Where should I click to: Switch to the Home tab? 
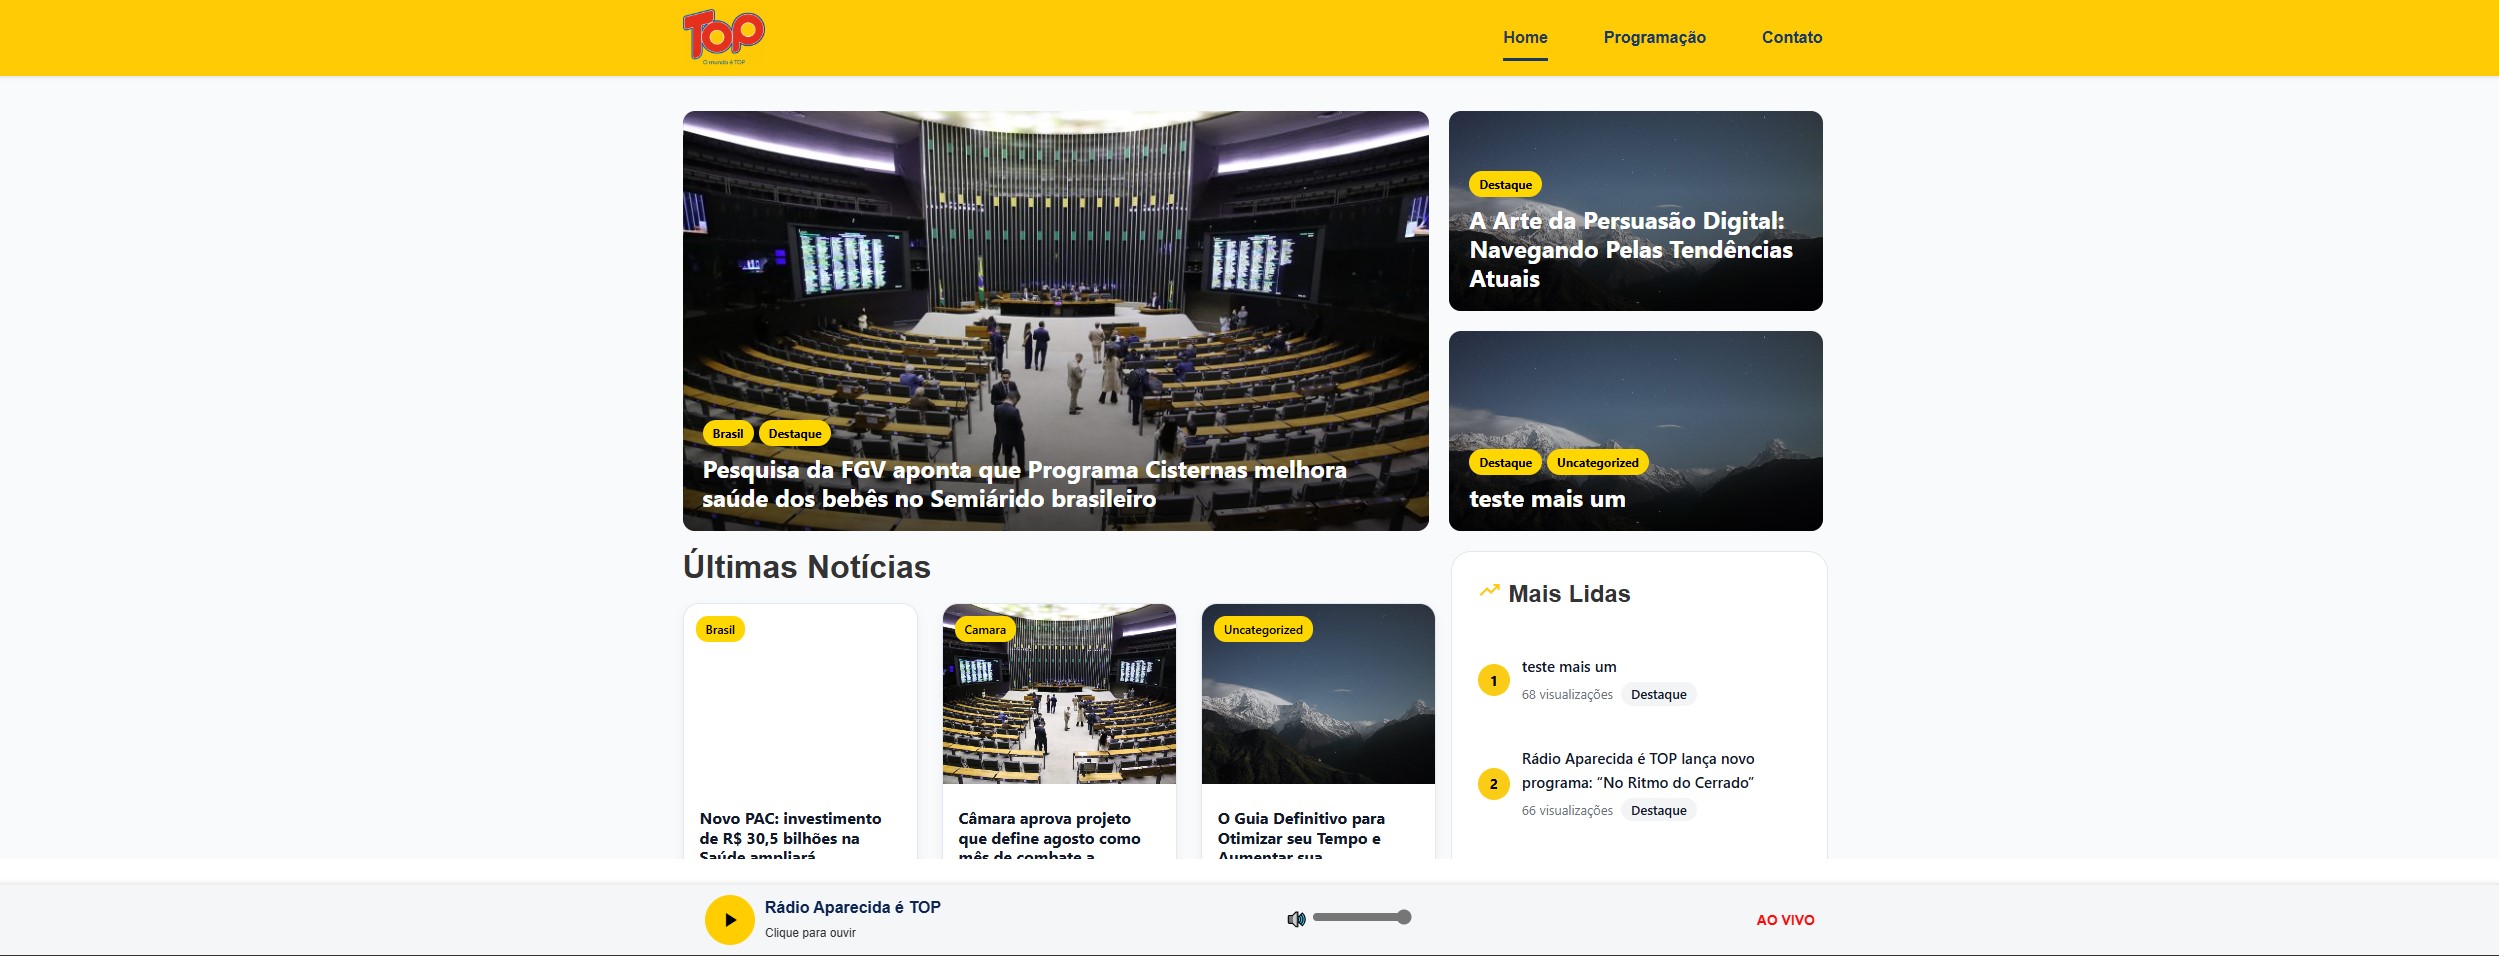(1524, 37)
